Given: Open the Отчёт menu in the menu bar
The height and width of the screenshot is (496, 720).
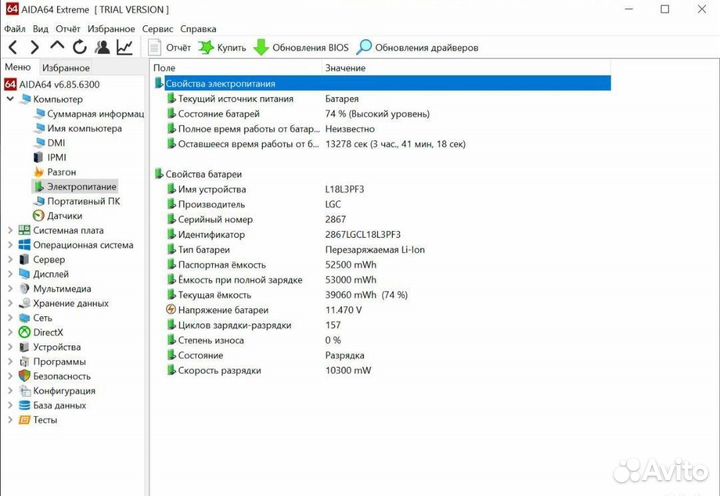Looking at the screenshot, I should (68, 29).
